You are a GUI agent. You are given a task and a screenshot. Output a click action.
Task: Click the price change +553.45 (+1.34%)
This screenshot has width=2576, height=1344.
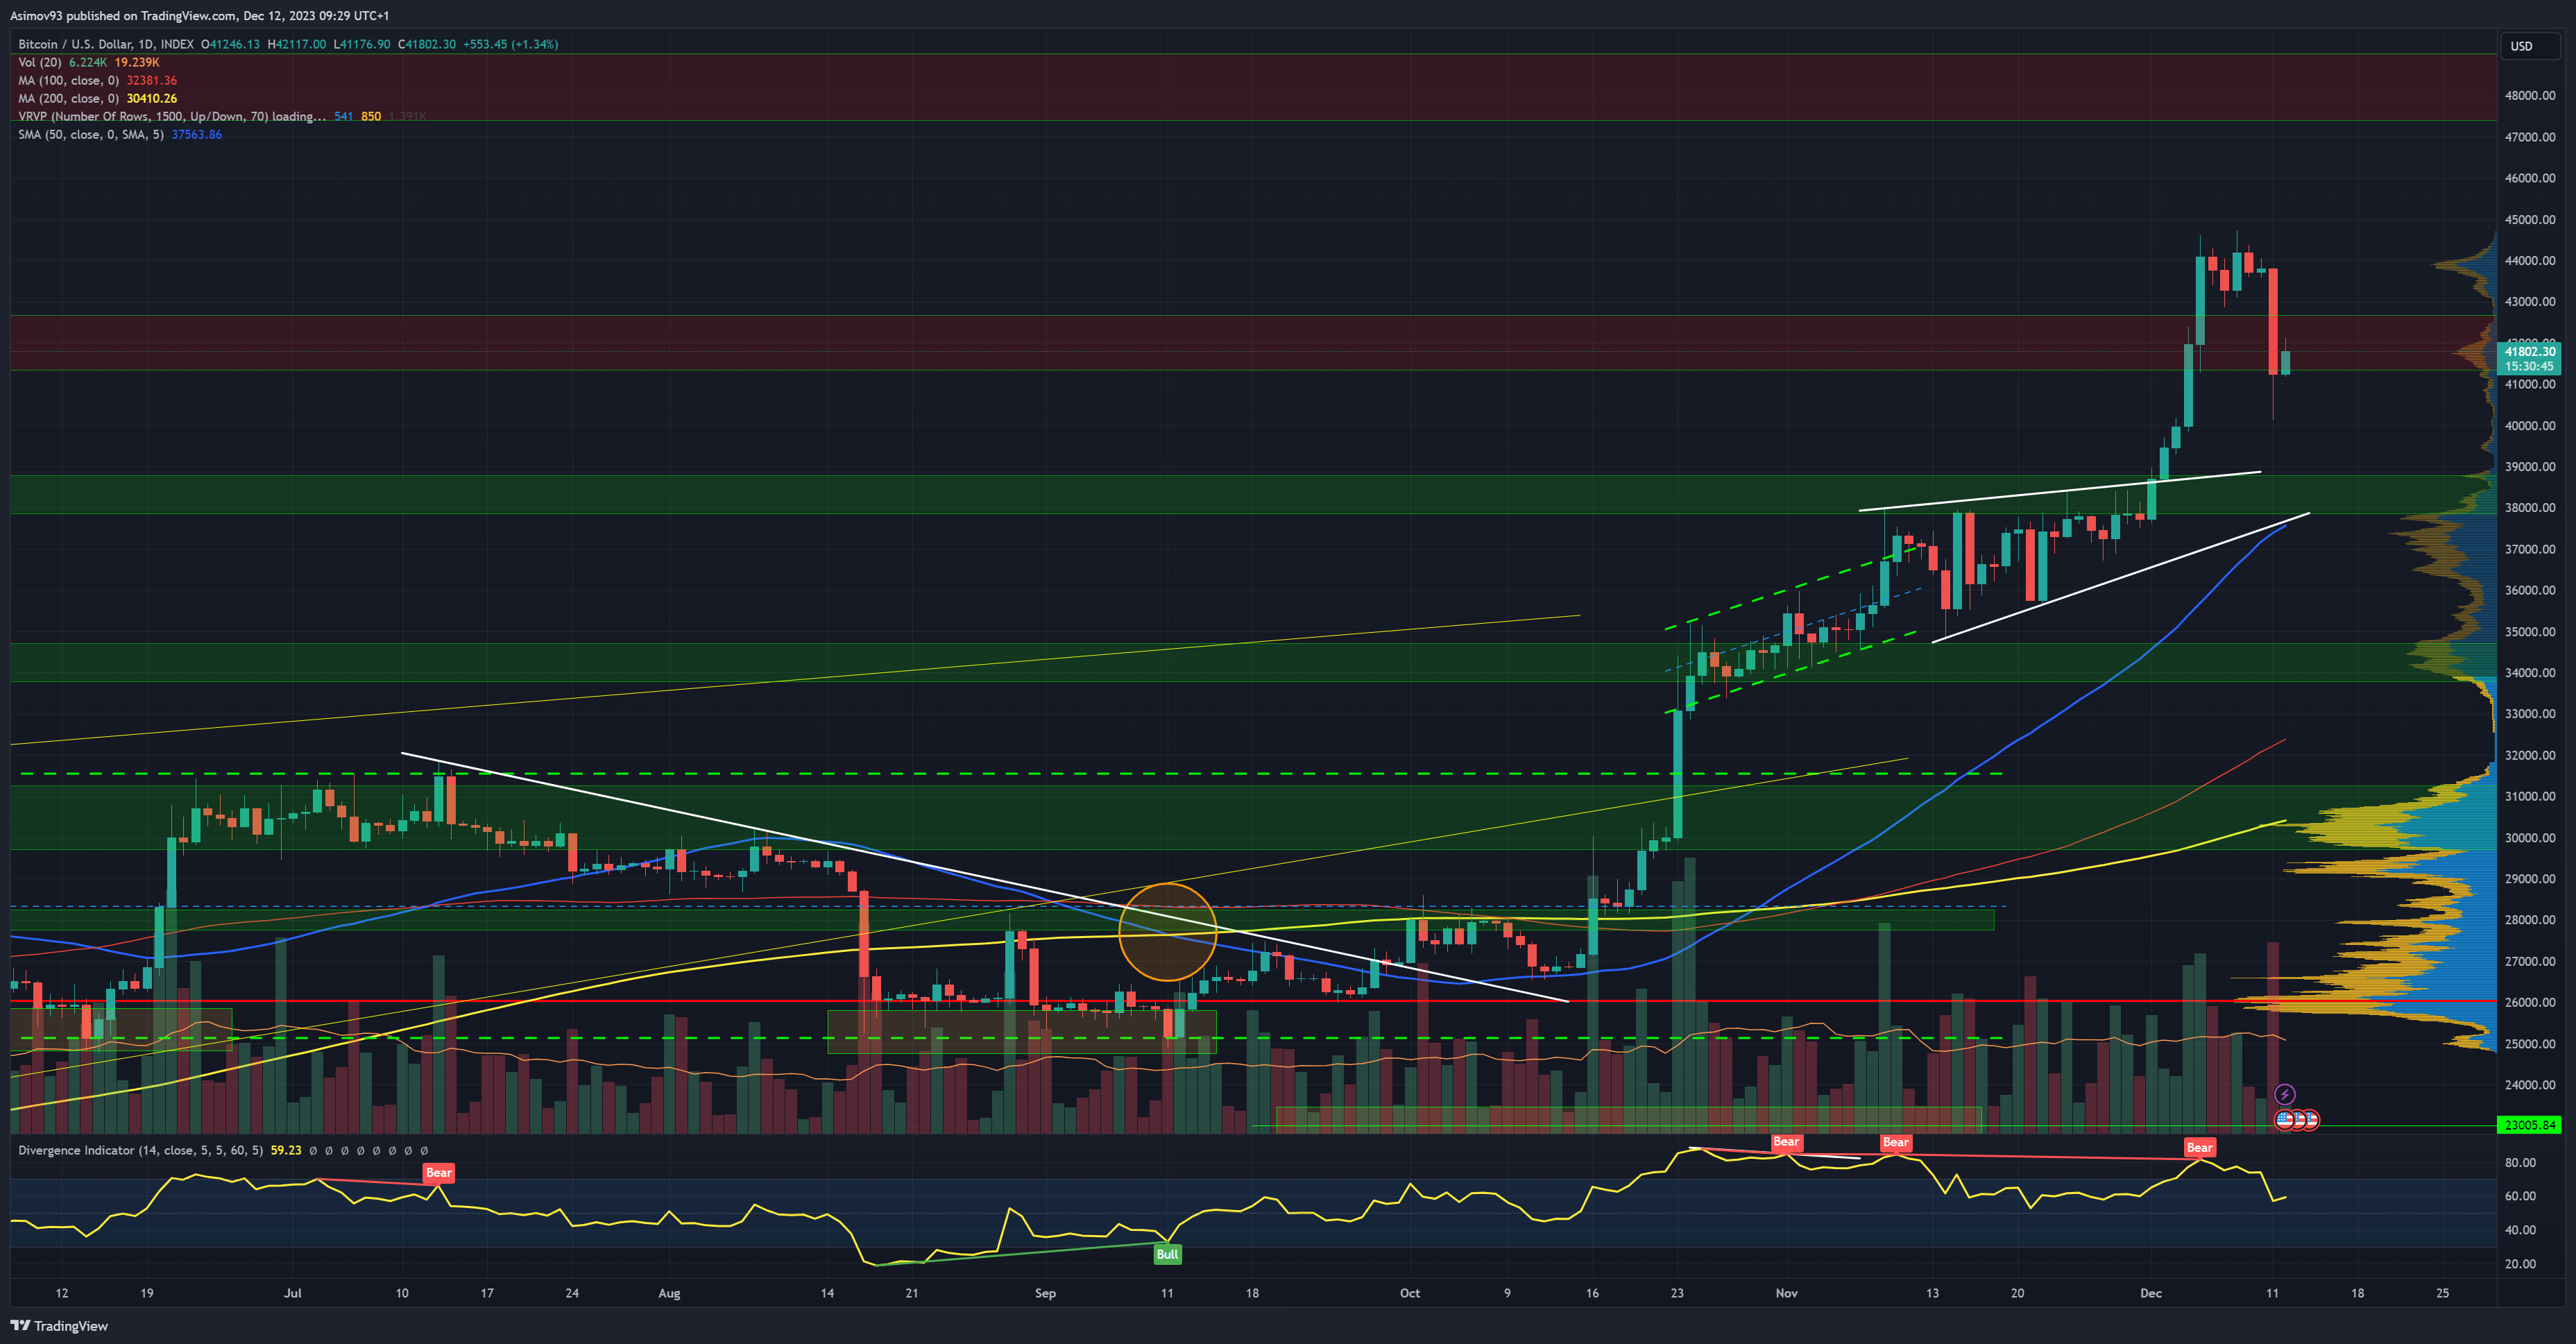pos(510,44)
